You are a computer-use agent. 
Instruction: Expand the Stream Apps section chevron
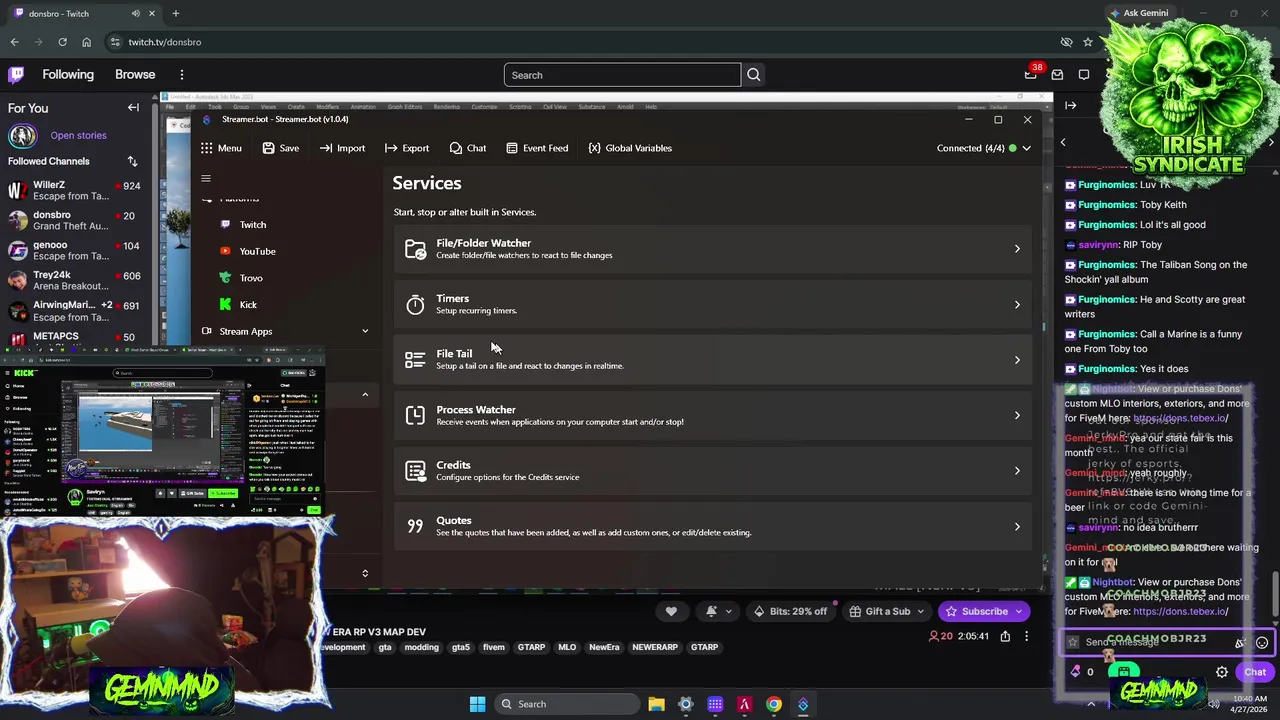[365, 331]
